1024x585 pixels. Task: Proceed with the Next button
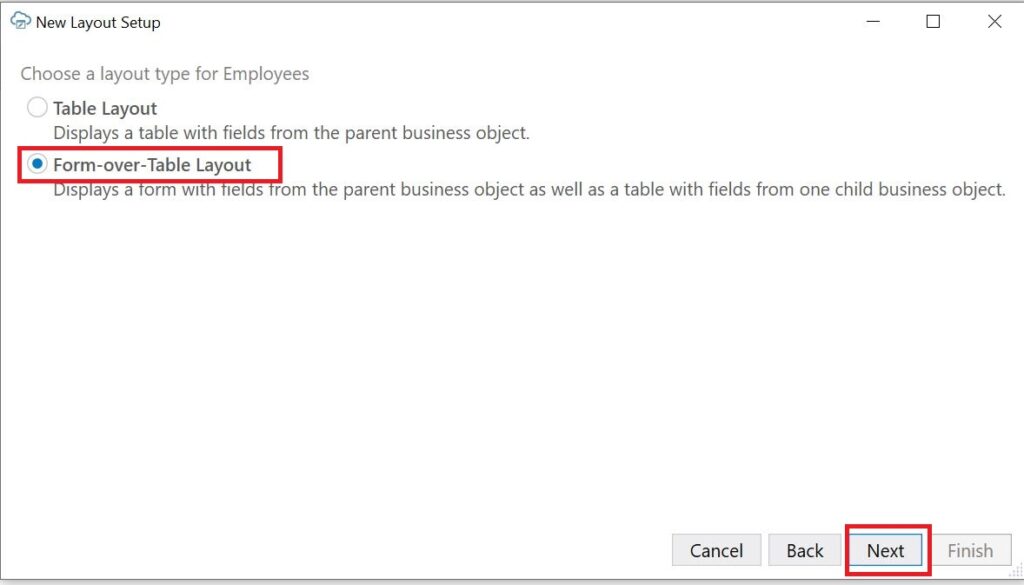pyautogui.click(x=885, y=550)
